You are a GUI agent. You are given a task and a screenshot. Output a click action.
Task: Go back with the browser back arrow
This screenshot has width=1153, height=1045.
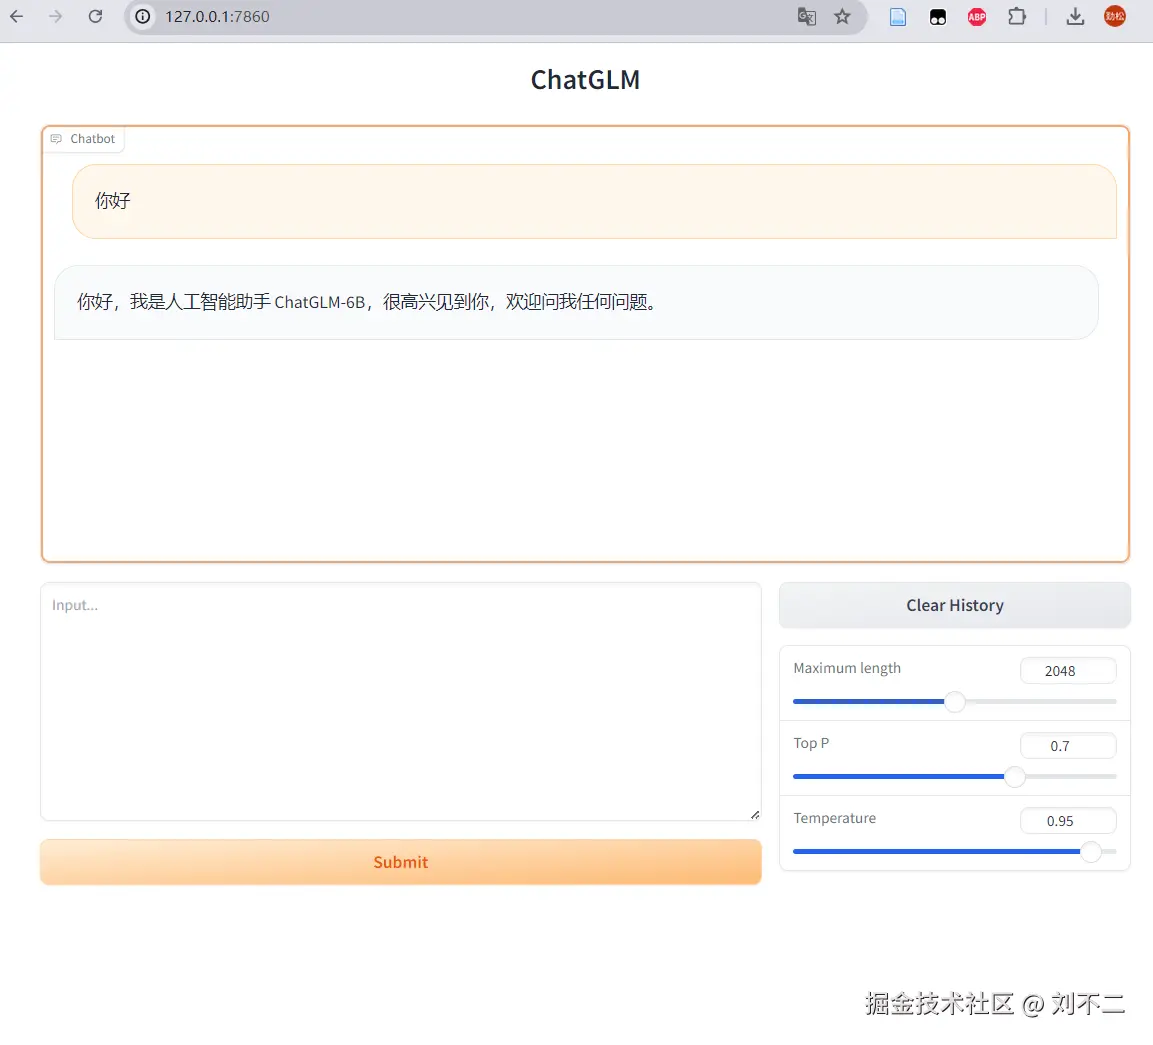(x=16, y=16)
